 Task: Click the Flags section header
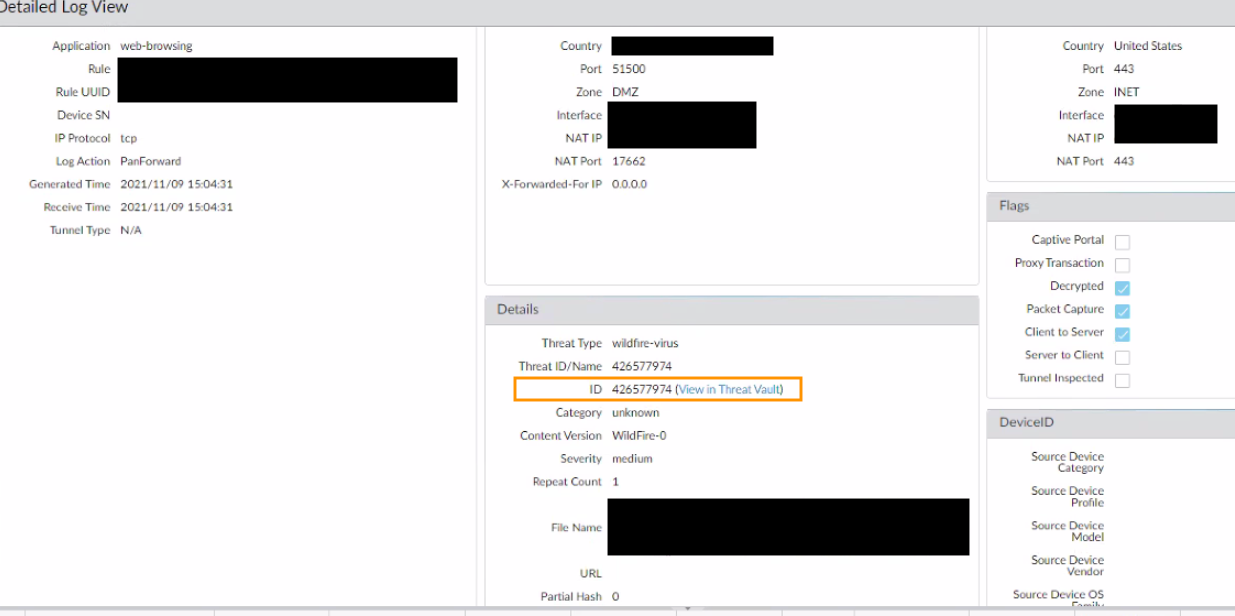click(x=1111, y=206)
